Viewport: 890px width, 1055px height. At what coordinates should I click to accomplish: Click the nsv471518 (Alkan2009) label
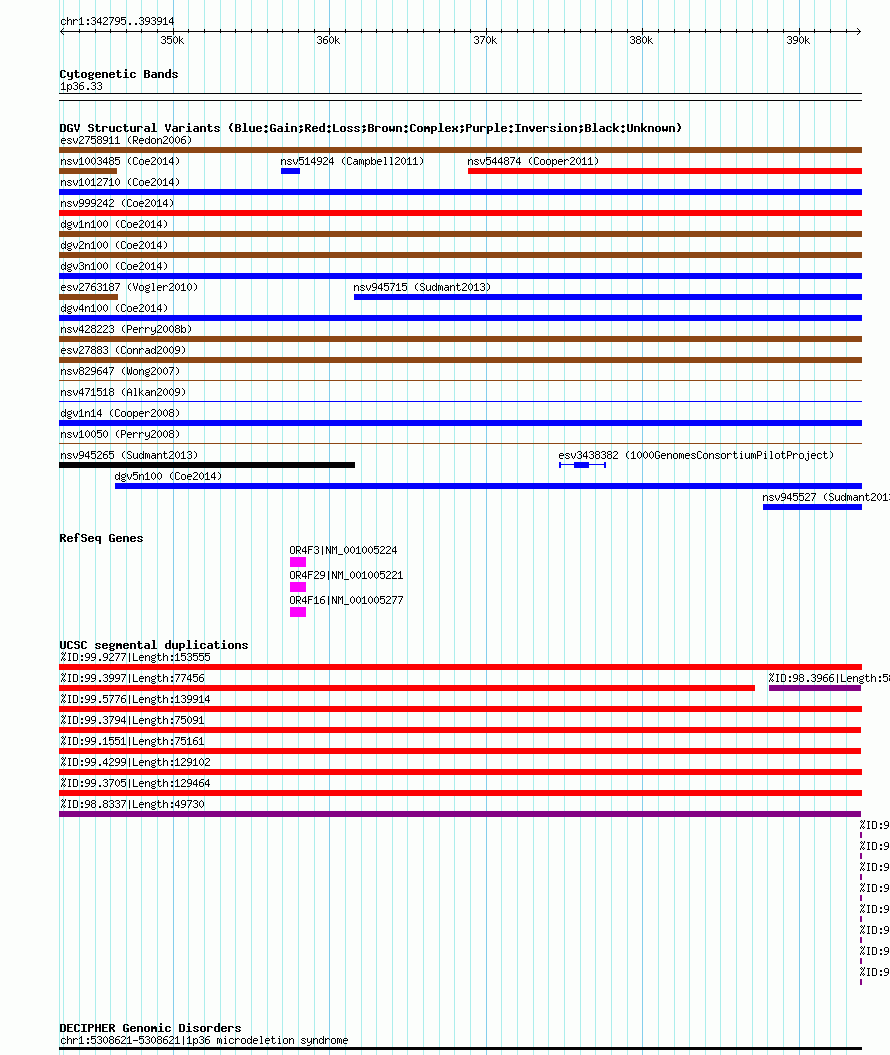[x=123, y=392]
